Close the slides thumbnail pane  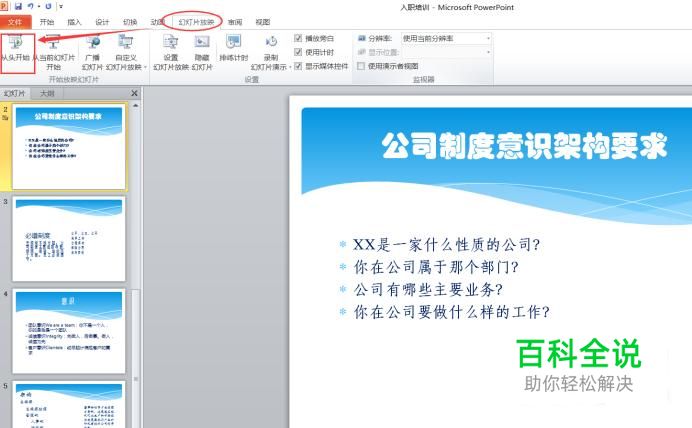pos(135,93)
